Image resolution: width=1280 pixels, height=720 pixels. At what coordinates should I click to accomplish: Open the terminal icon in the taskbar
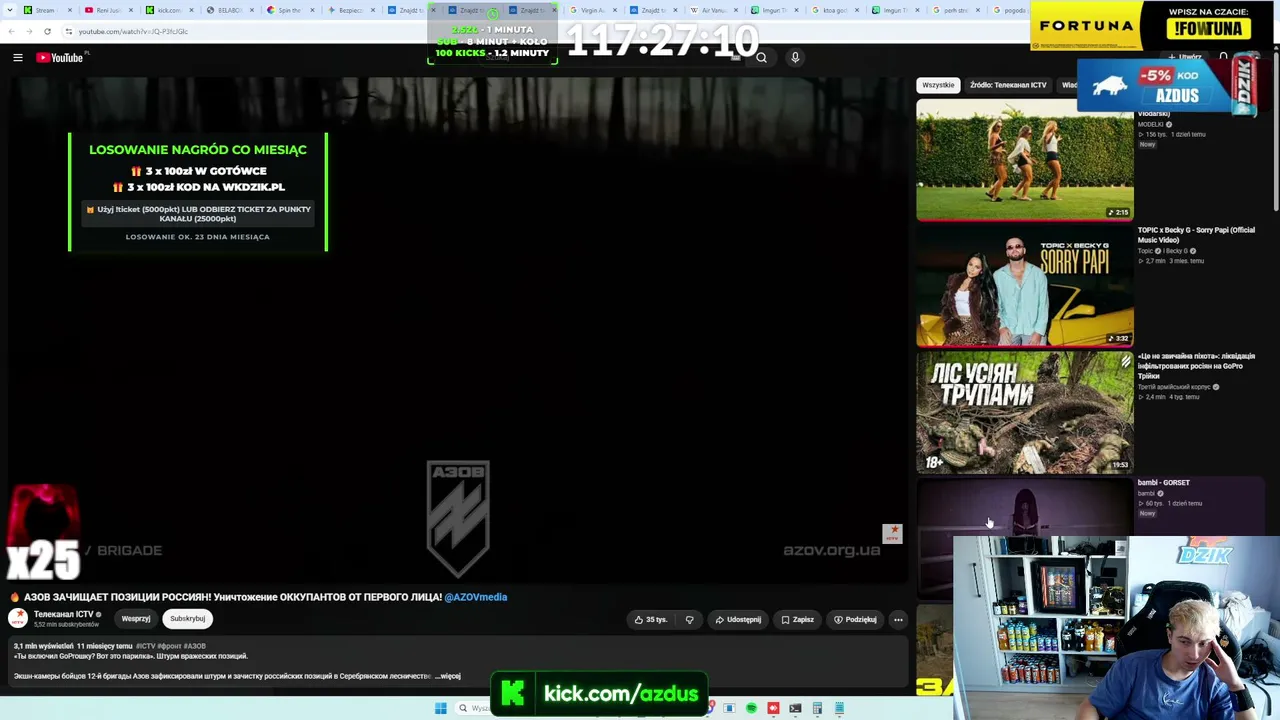click(x=795, y=709)
